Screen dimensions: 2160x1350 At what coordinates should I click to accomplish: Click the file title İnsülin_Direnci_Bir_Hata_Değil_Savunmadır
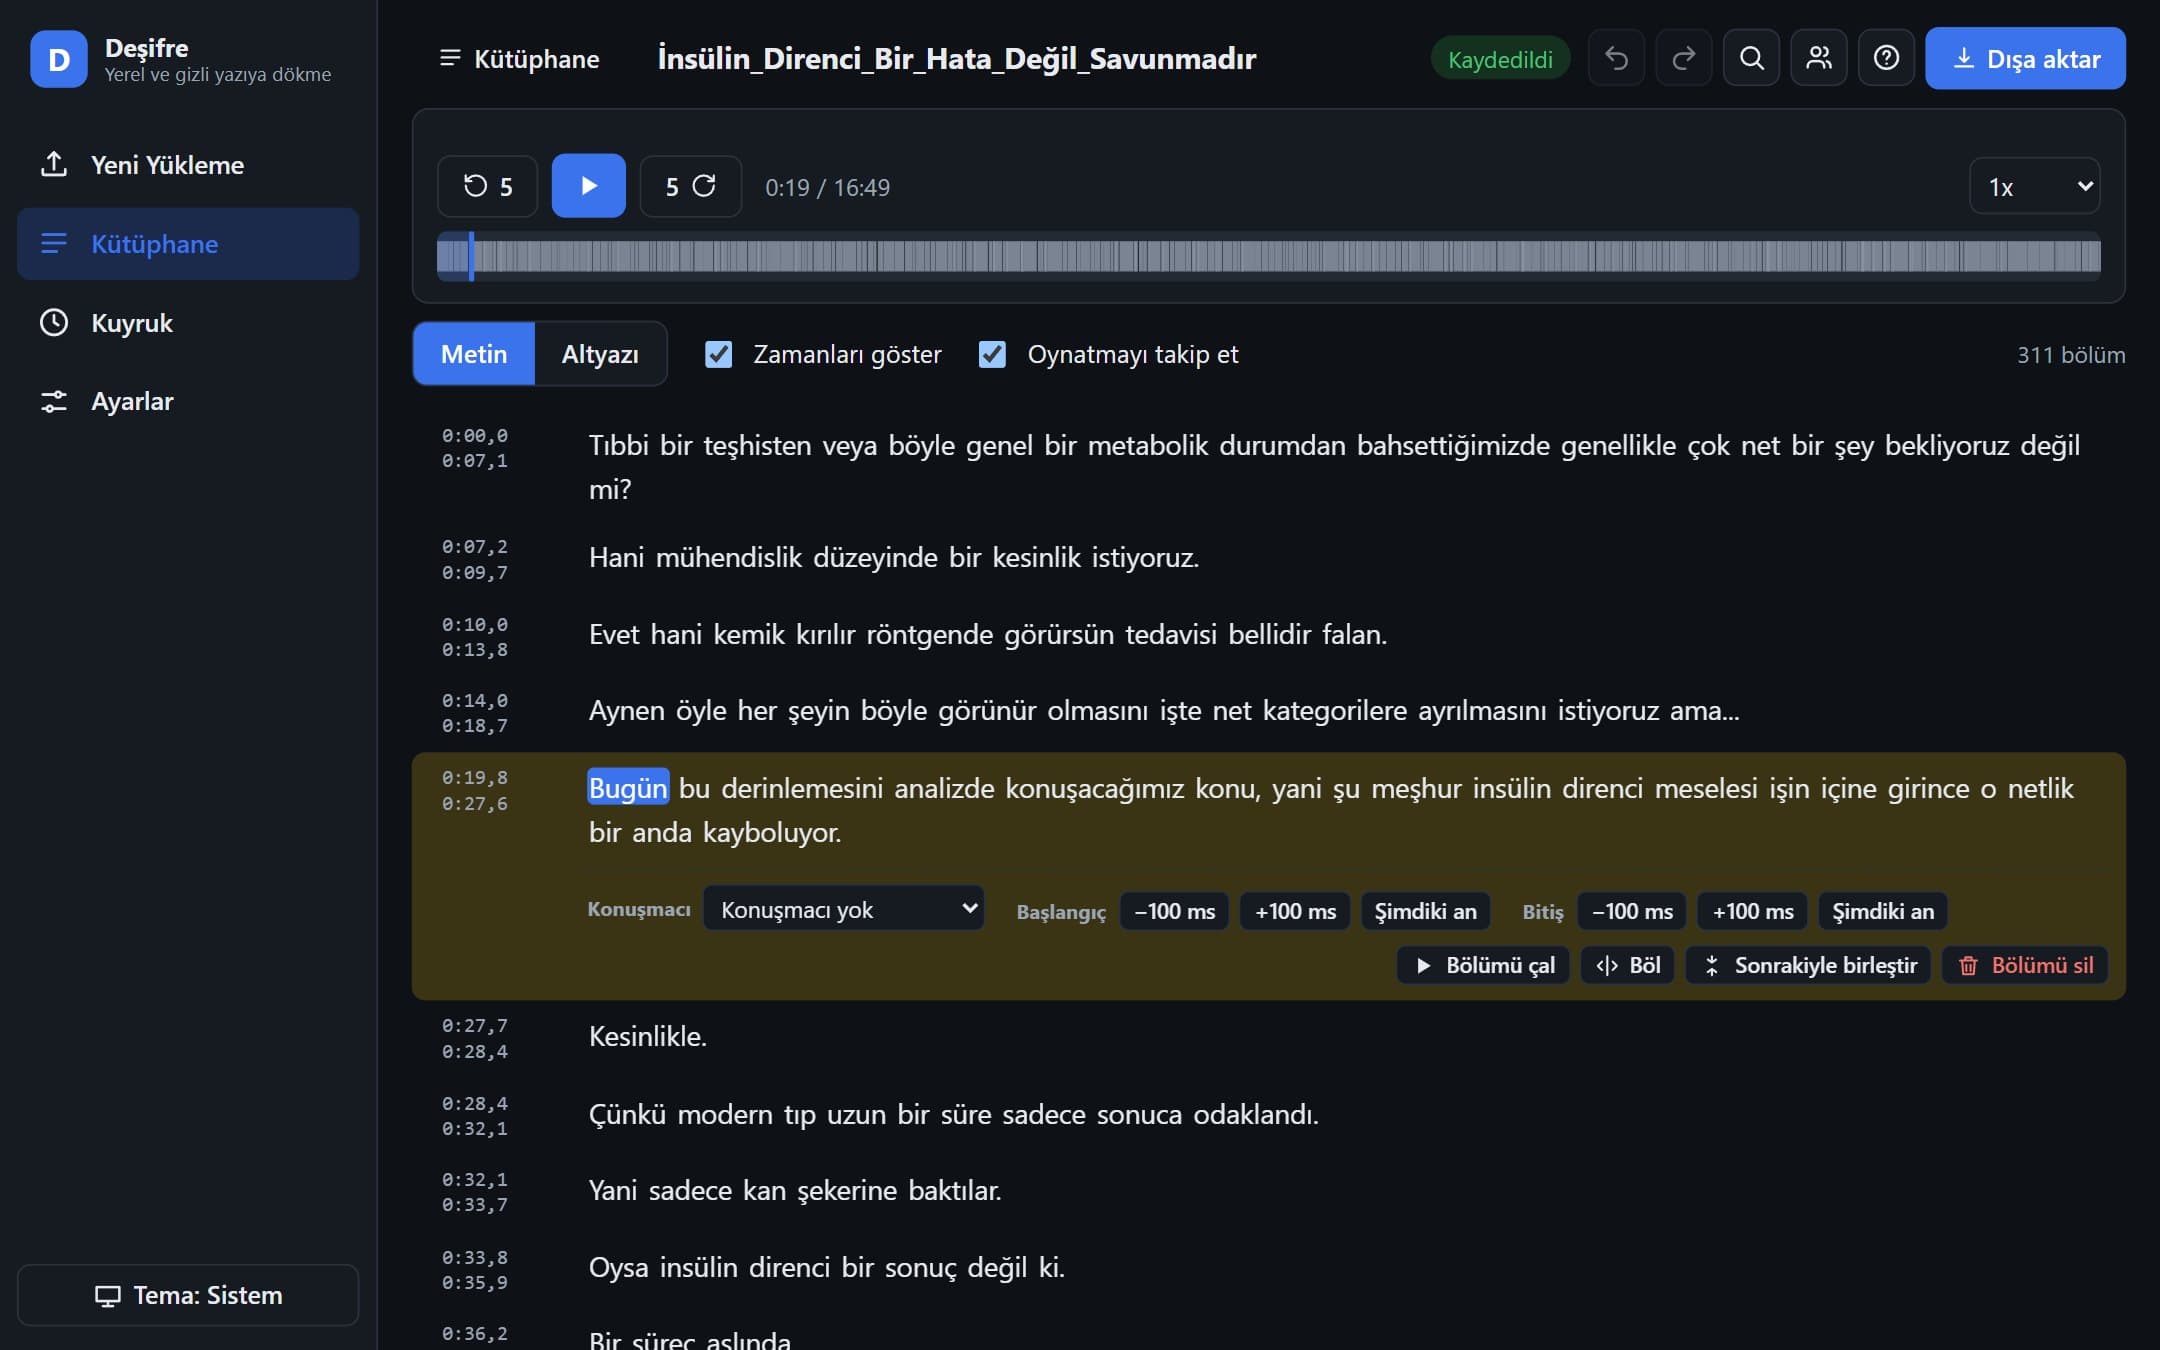pos(957,59)
